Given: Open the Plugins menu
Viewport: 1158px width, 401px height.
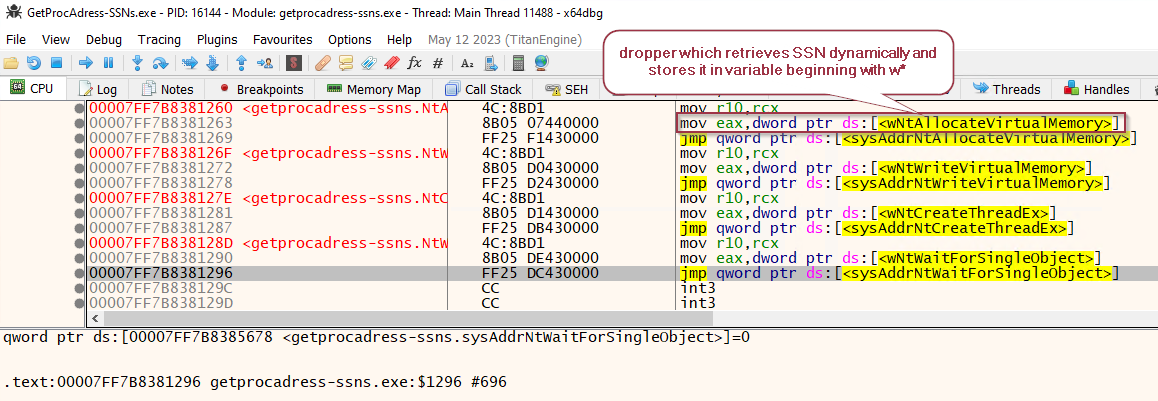Looking at the screenshot, I should click(217, 39).
